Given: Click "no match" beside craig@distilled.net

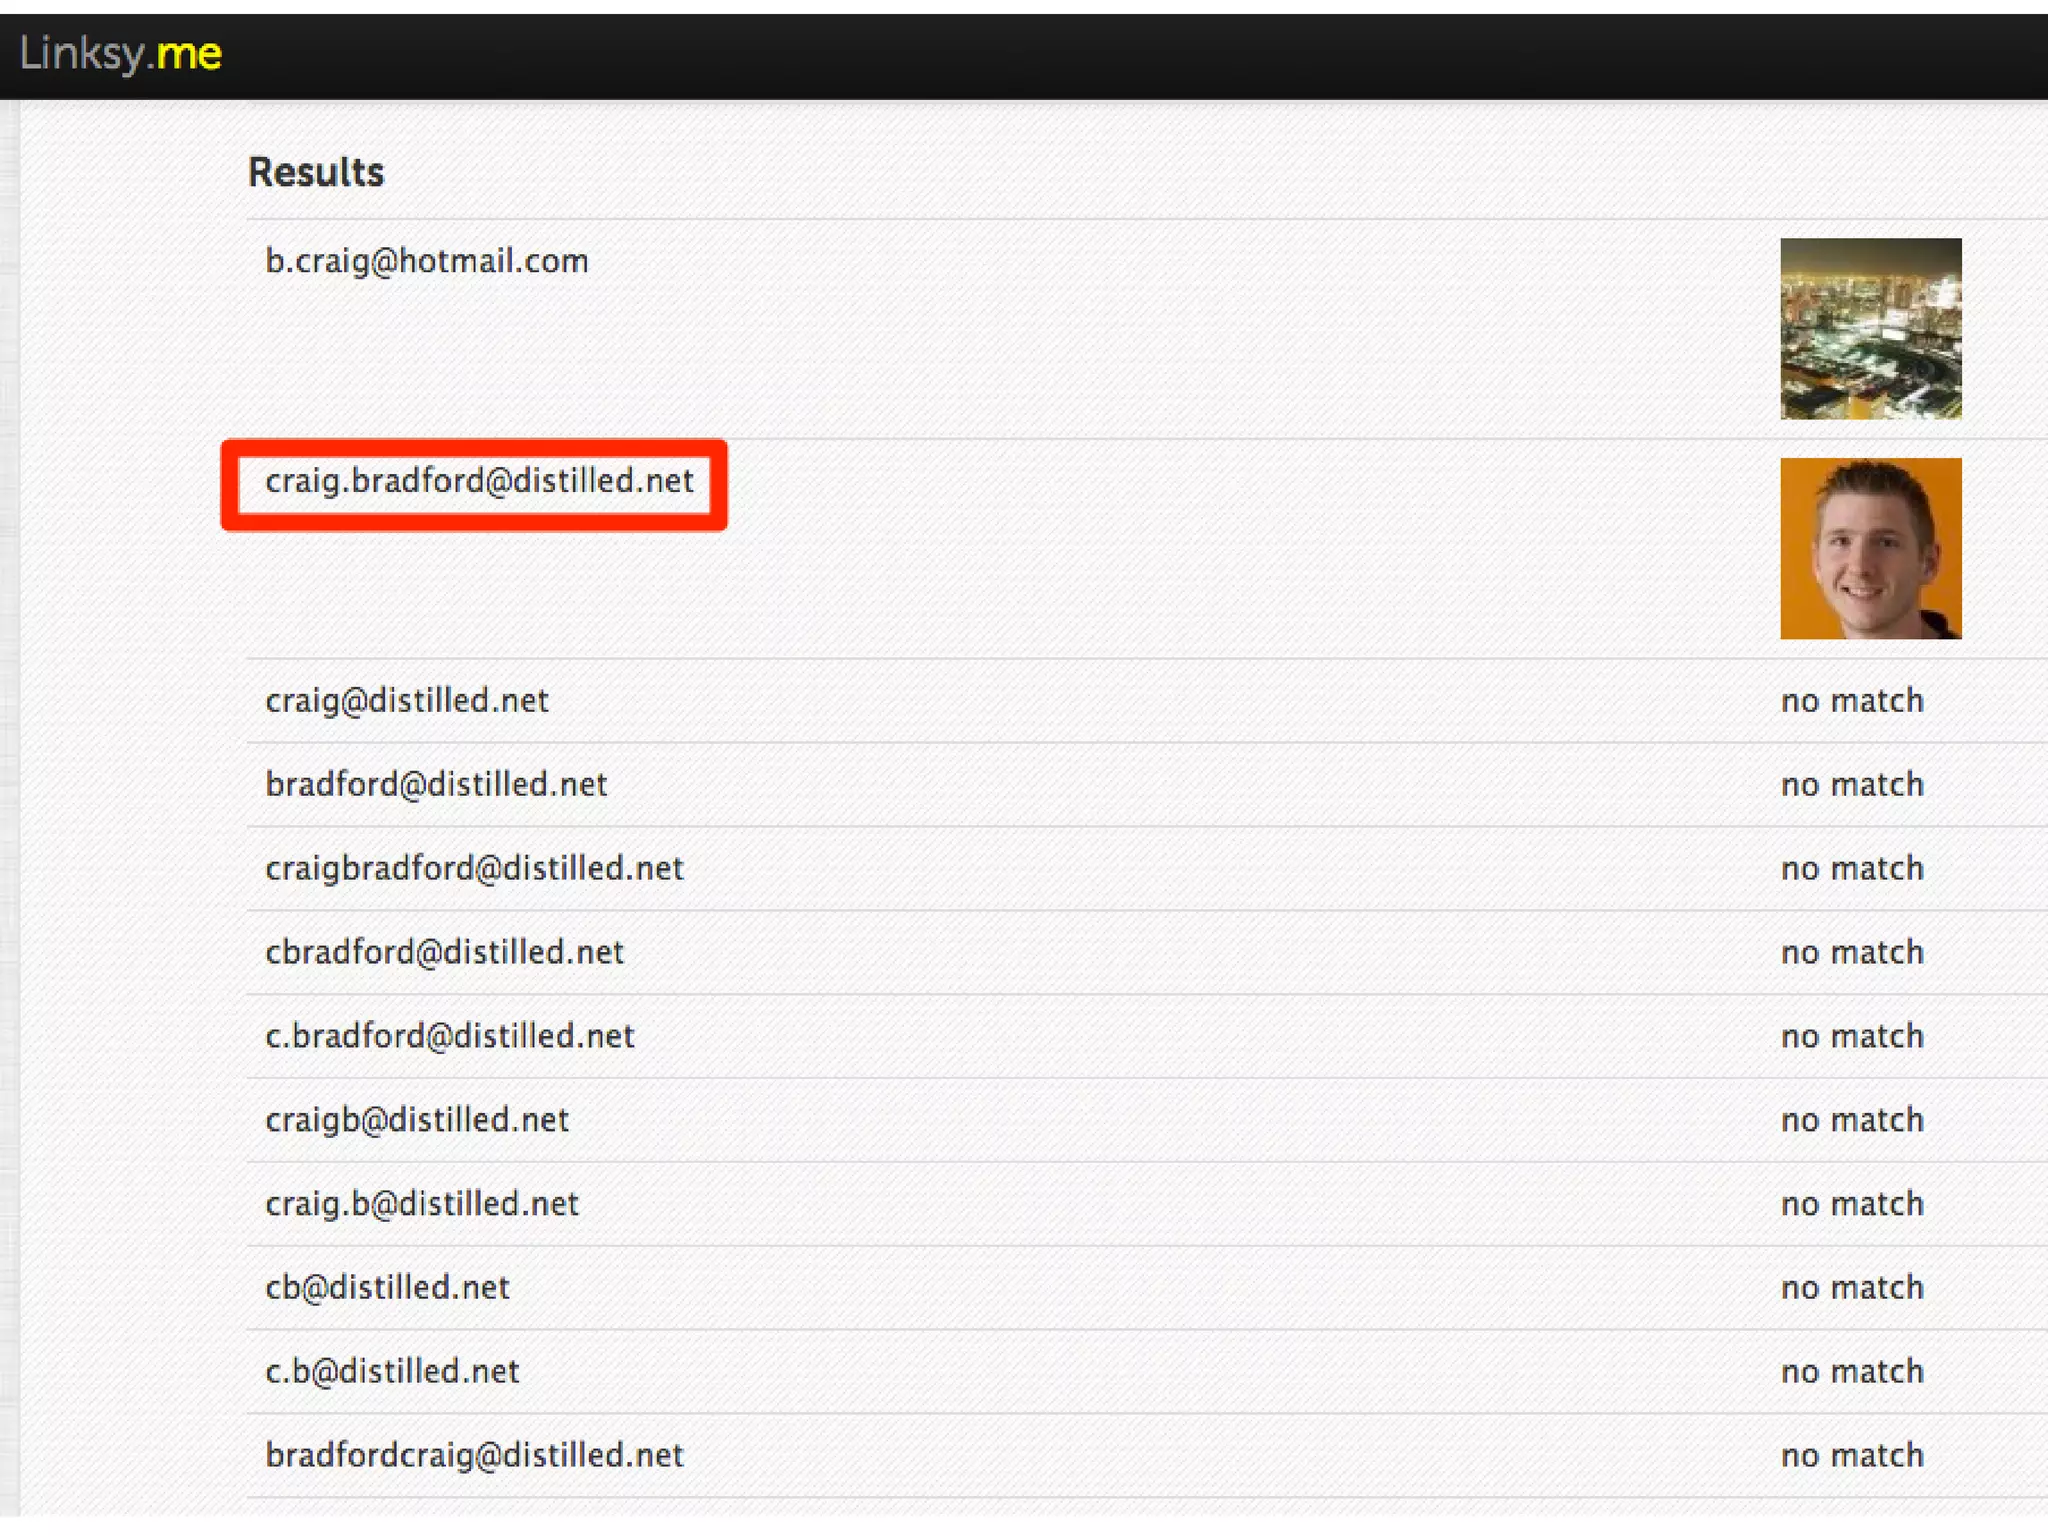Looking at the screenshot, I should pos(1852,701).
